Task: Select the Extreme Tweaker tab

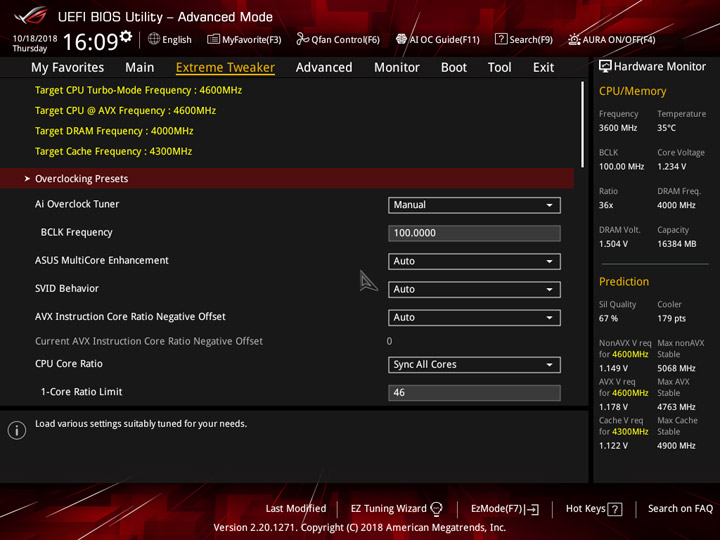Action: pos(225,68)
